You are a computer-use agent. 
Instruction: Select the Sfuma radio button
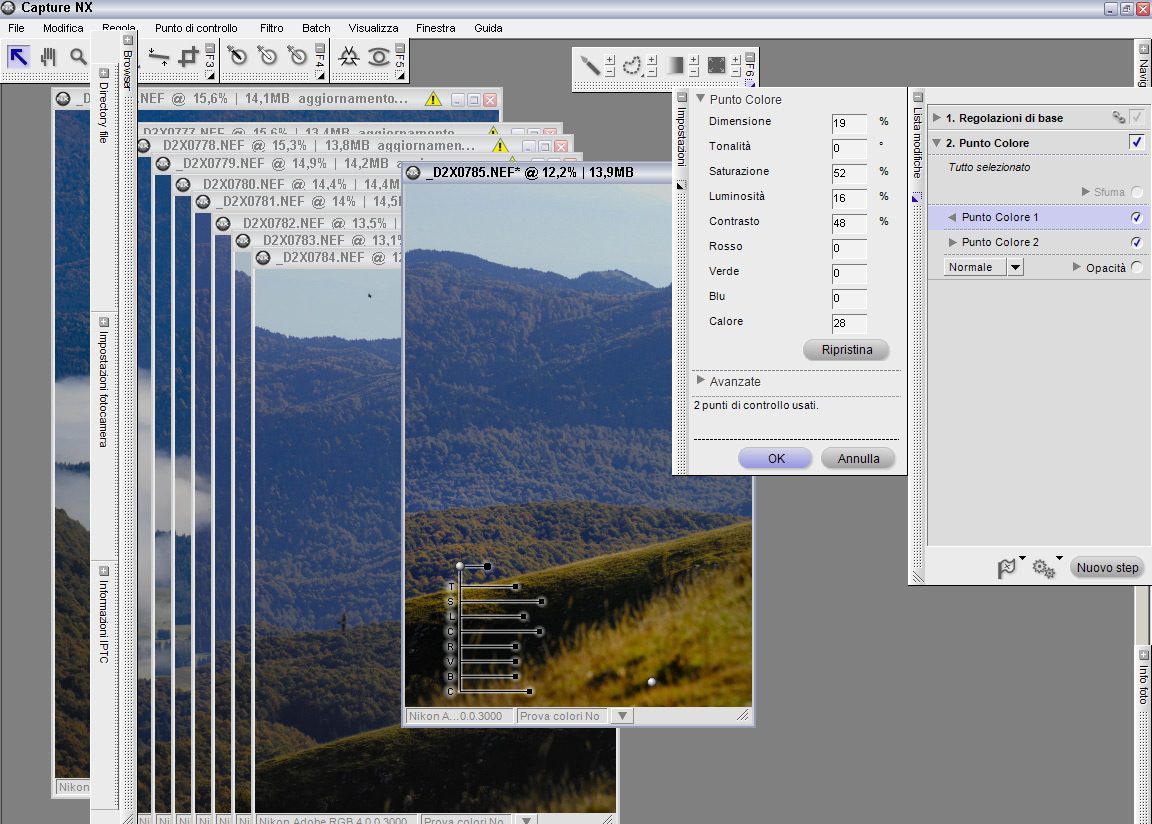click(1137, 192)
